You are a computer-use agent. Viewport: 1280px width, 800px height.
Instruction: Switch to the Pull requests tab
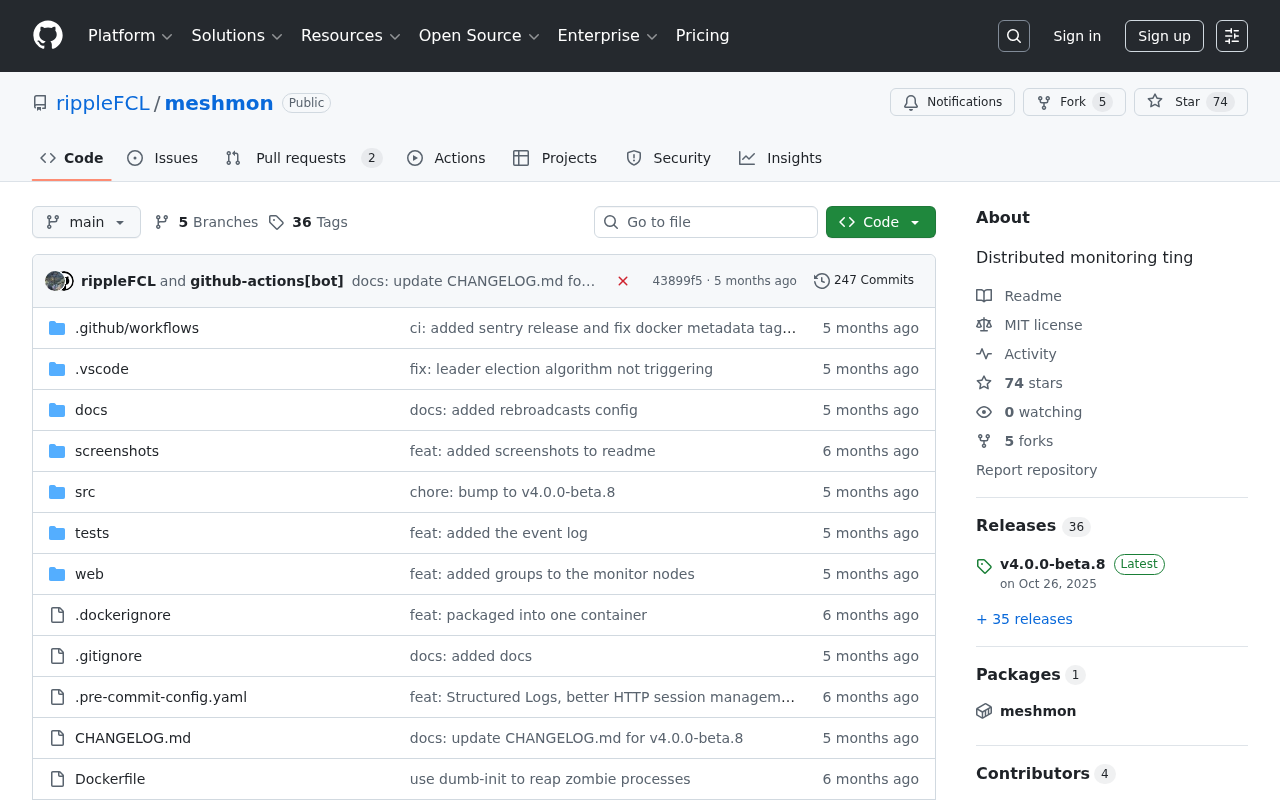pyautogui.click(x=303, y=157)
